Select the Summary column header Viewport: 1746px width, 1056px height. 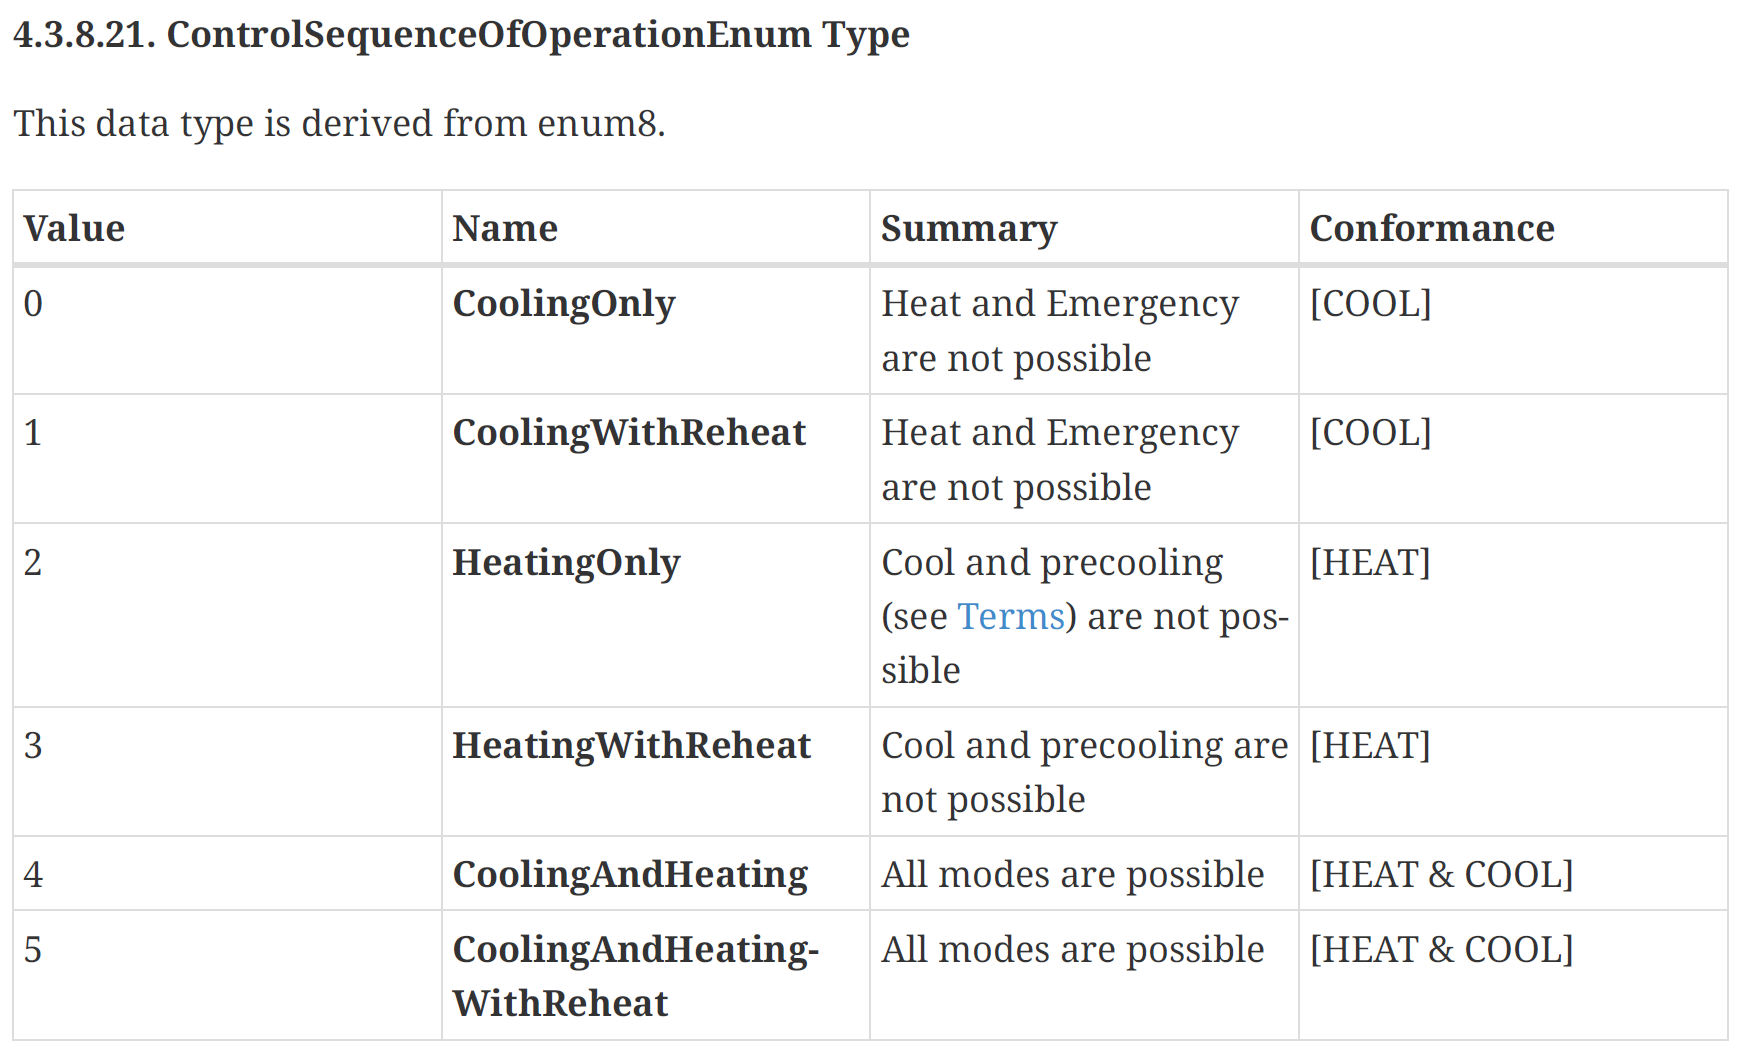[968, 229]
